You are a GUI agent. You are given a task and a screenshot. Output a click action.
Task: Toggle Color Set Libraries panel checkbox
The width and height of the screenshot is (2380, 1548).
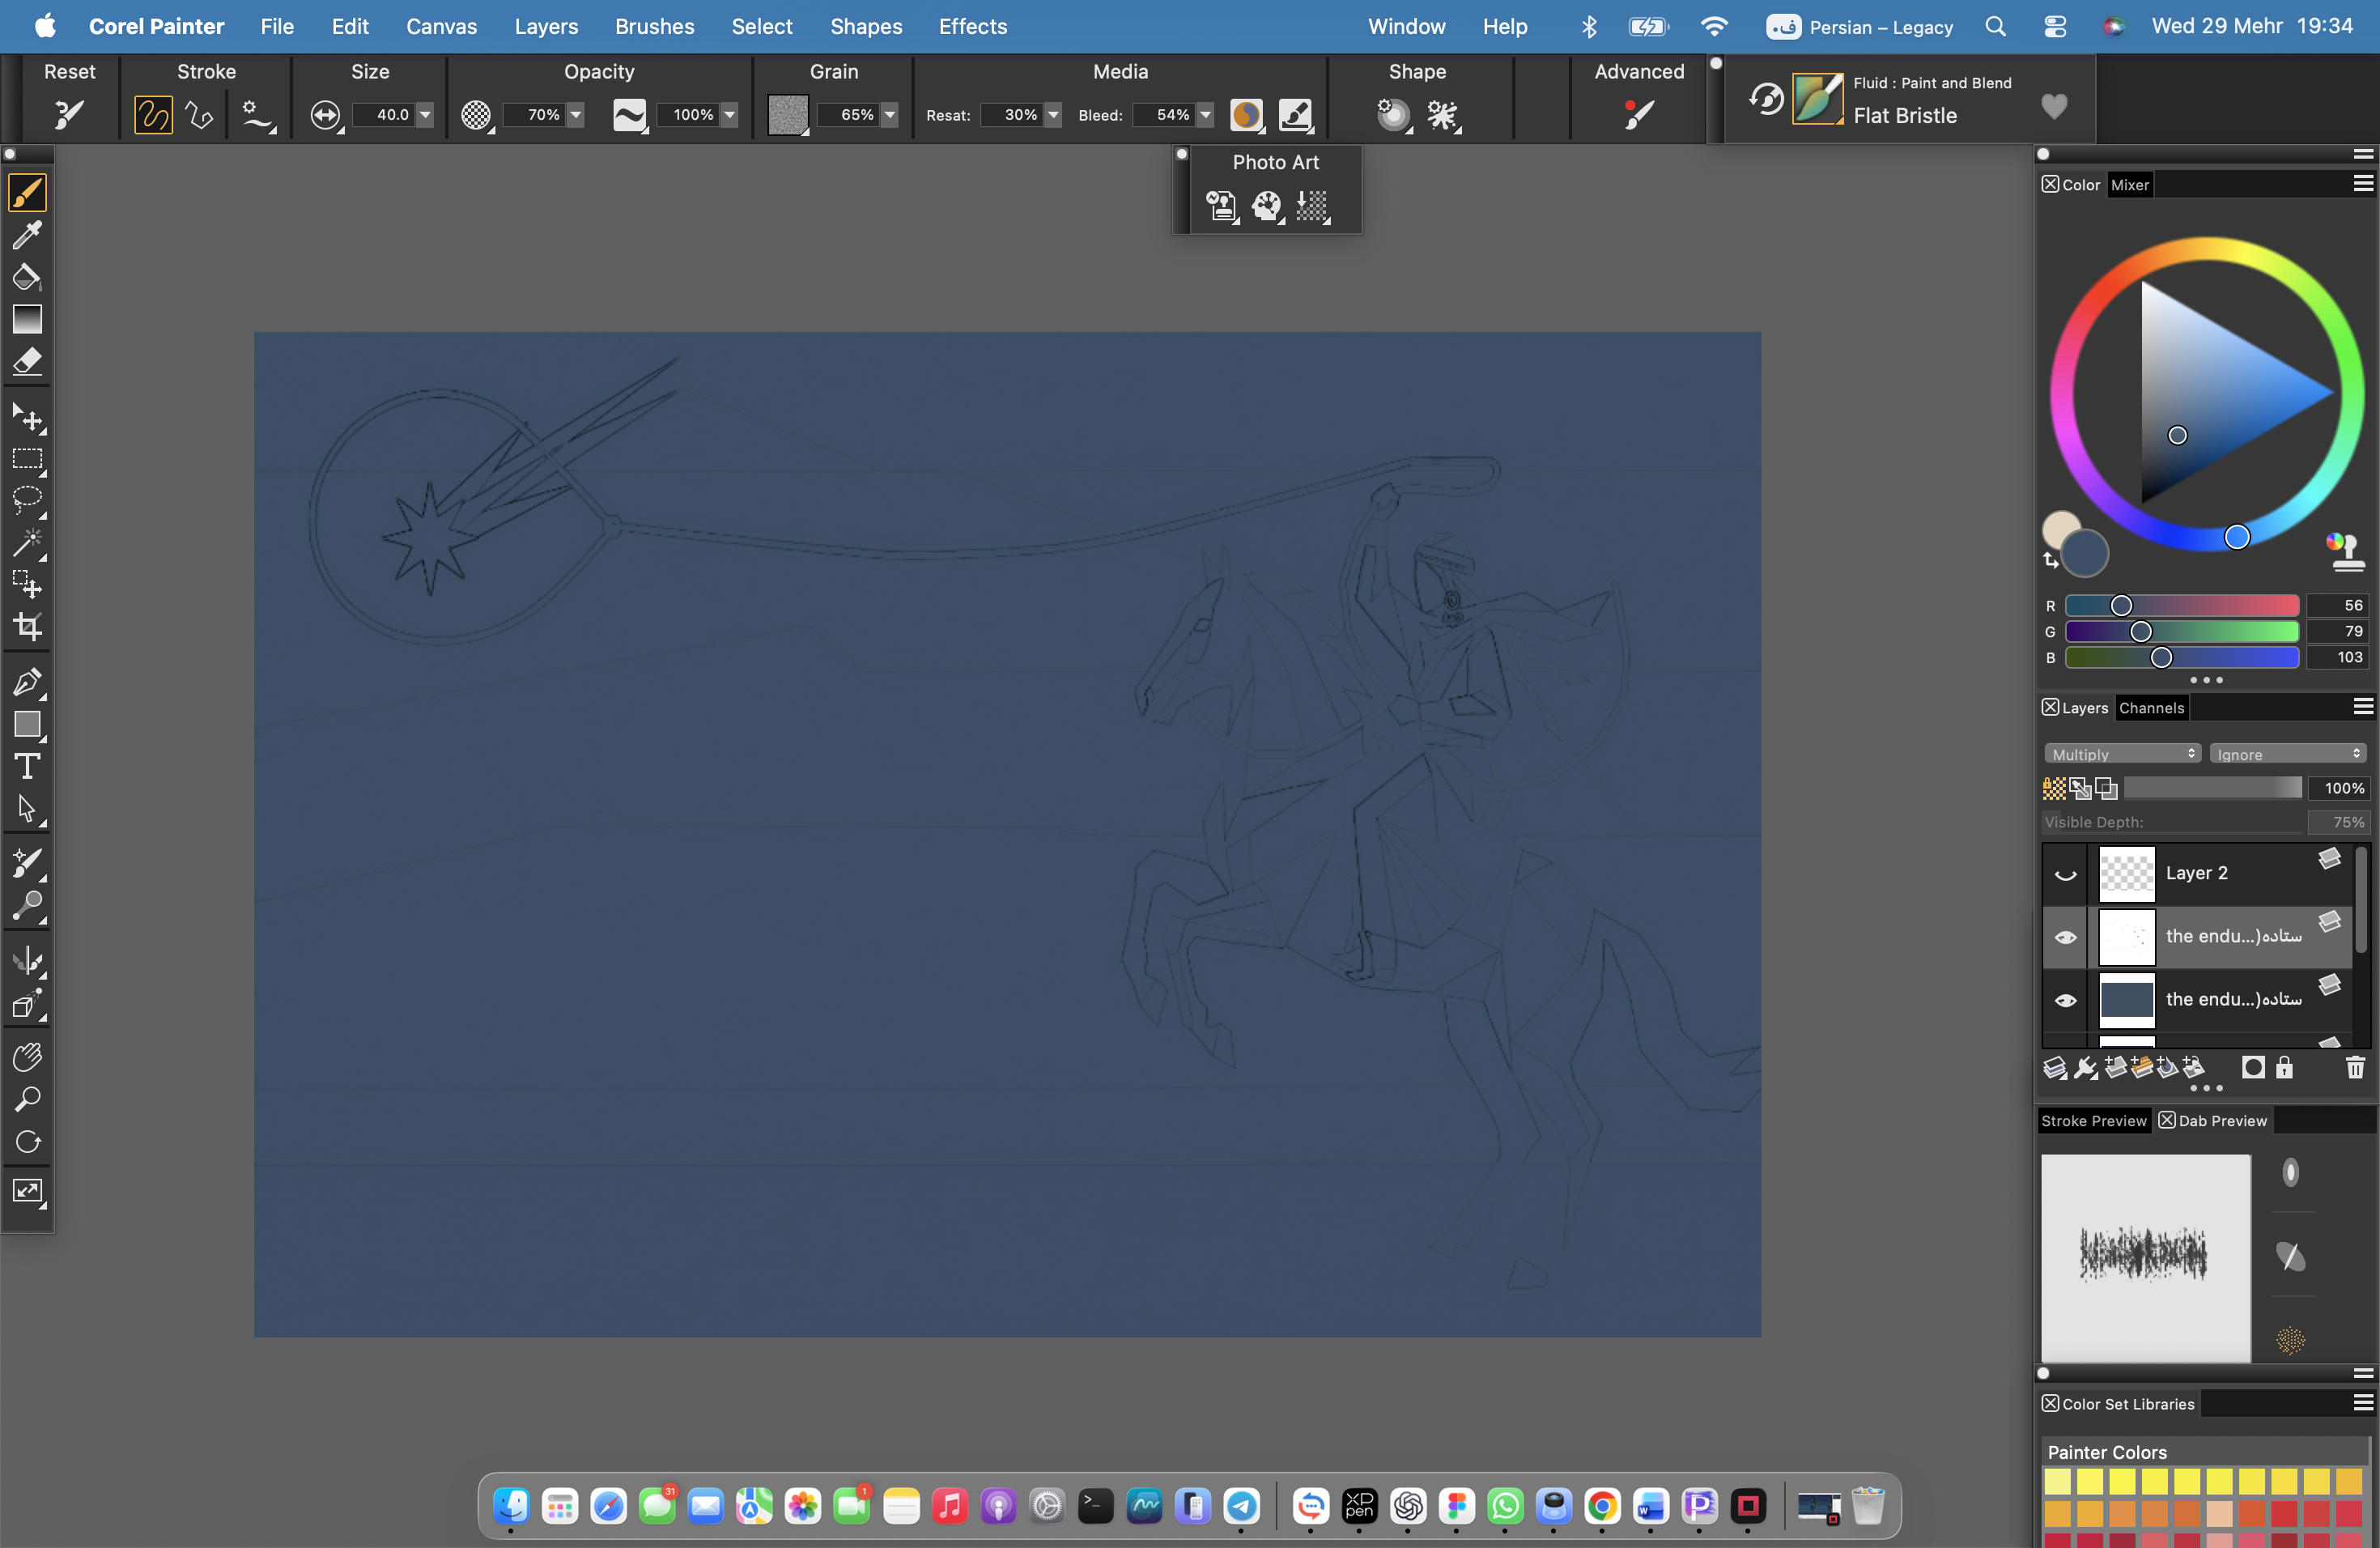tap(2050, 1403)
